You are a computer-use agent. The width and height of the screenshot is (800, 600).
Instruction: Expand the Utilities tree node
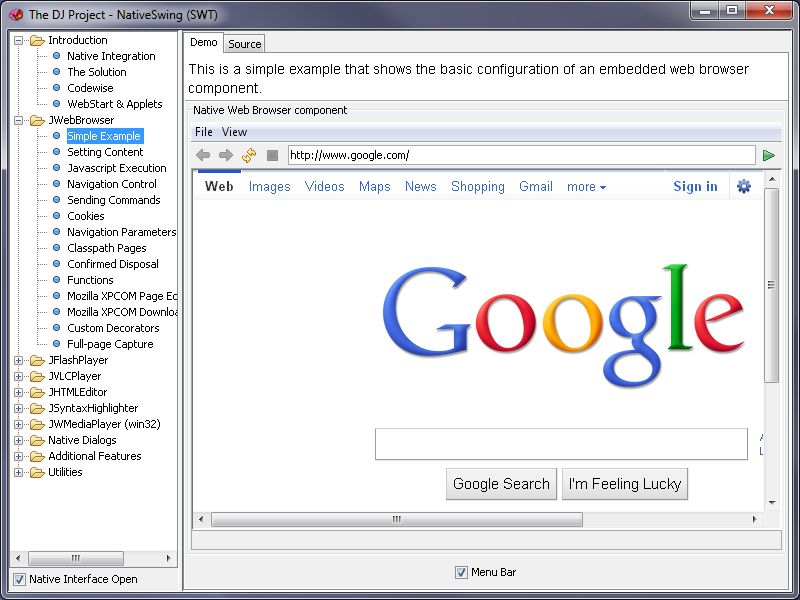18,472
